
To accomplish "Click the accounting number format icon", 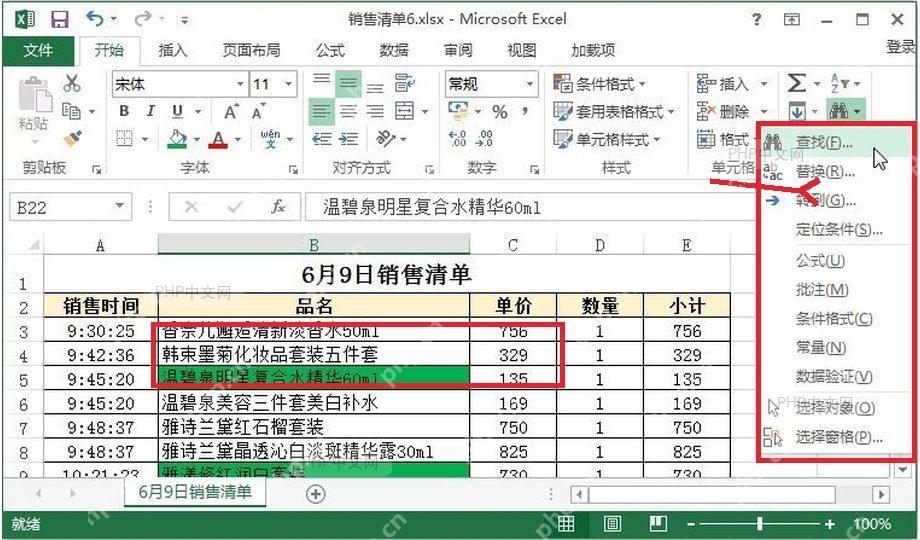I will 458,110.
